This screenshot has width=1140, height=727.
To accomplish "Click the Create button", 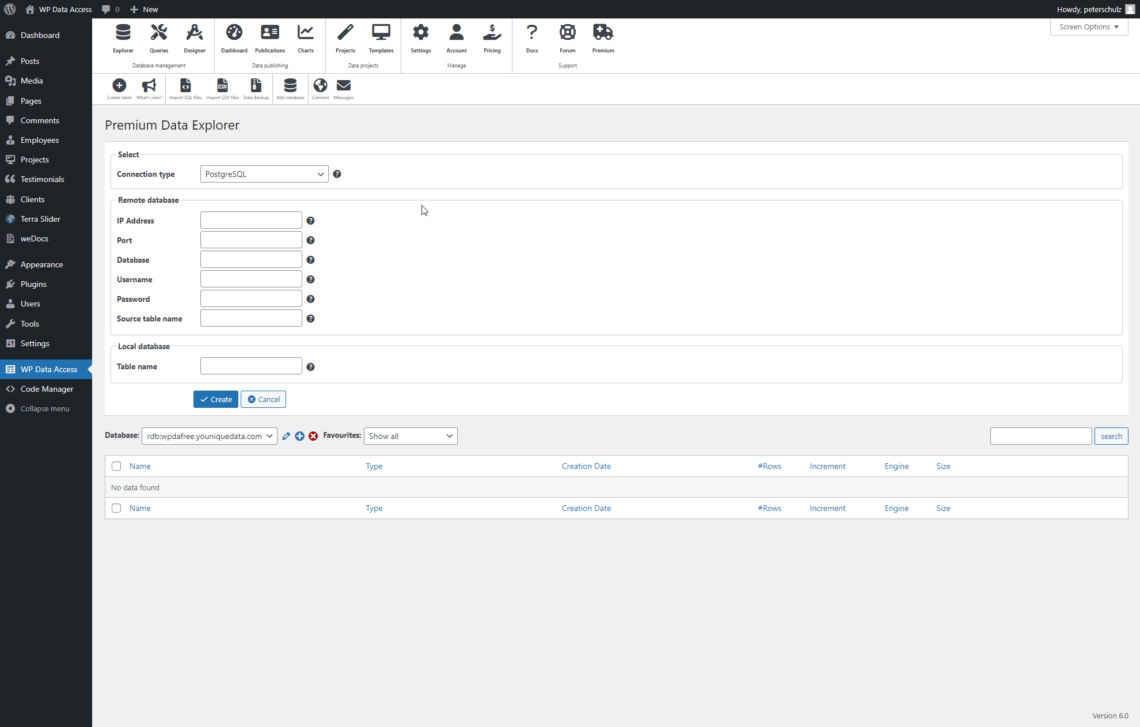I will click(x=215, y=399).
